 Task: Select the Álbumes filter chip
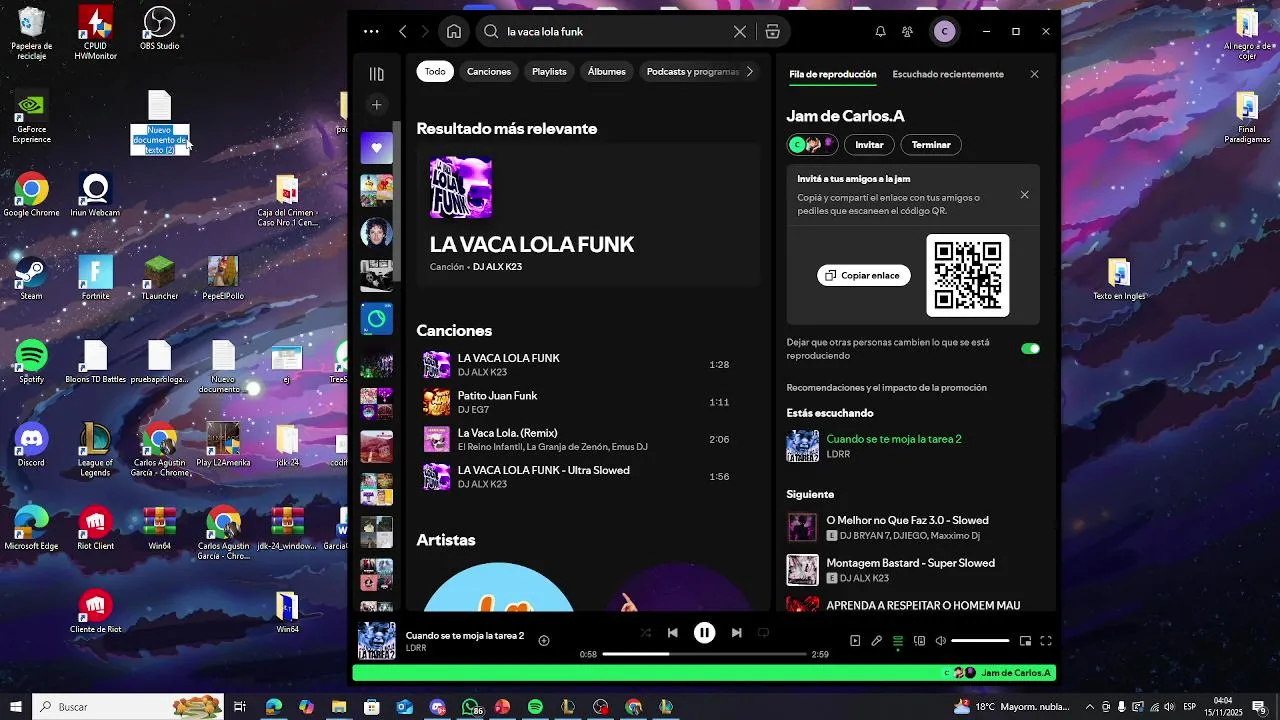pyautogui.click(x=607, y=72)
